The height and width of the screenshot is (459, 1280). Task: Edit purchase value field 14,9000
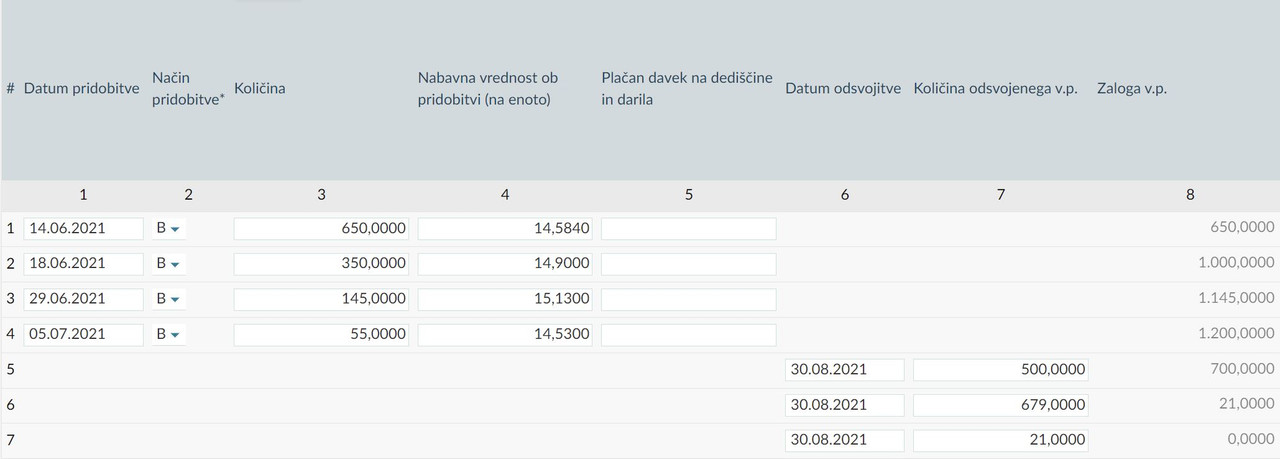(x=505, y=264)
